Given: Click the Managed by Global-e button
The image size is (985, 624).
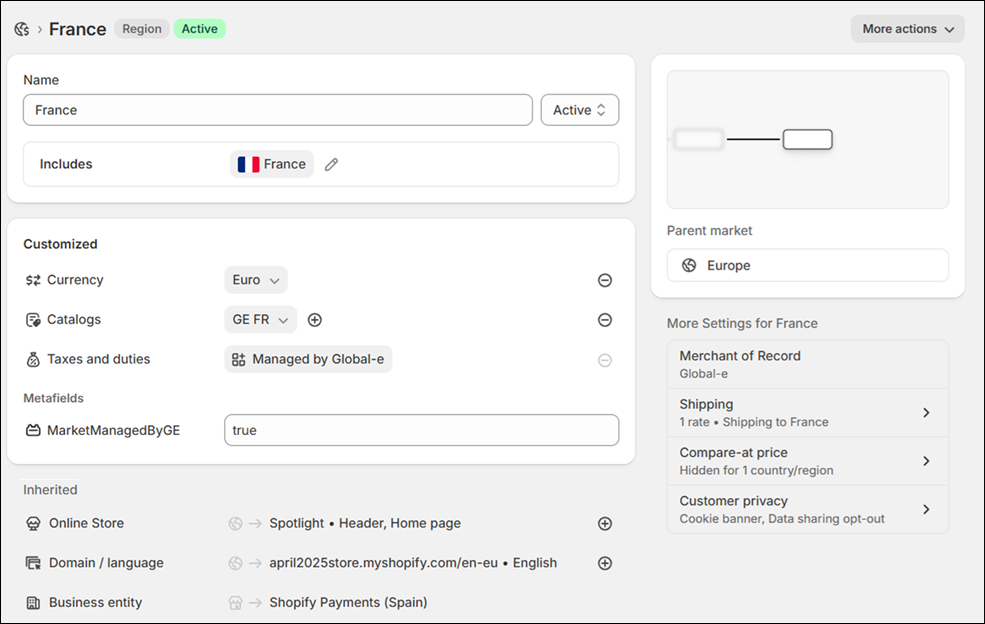Looking at the screenshot, I should coord(308,359).
